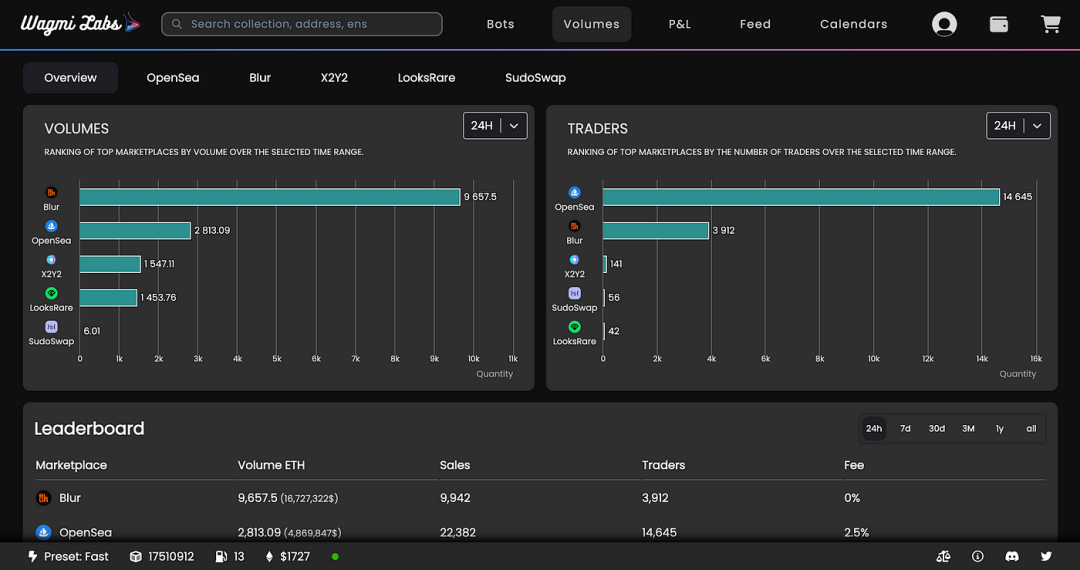Go to the P&L menu

click(679, 24)
